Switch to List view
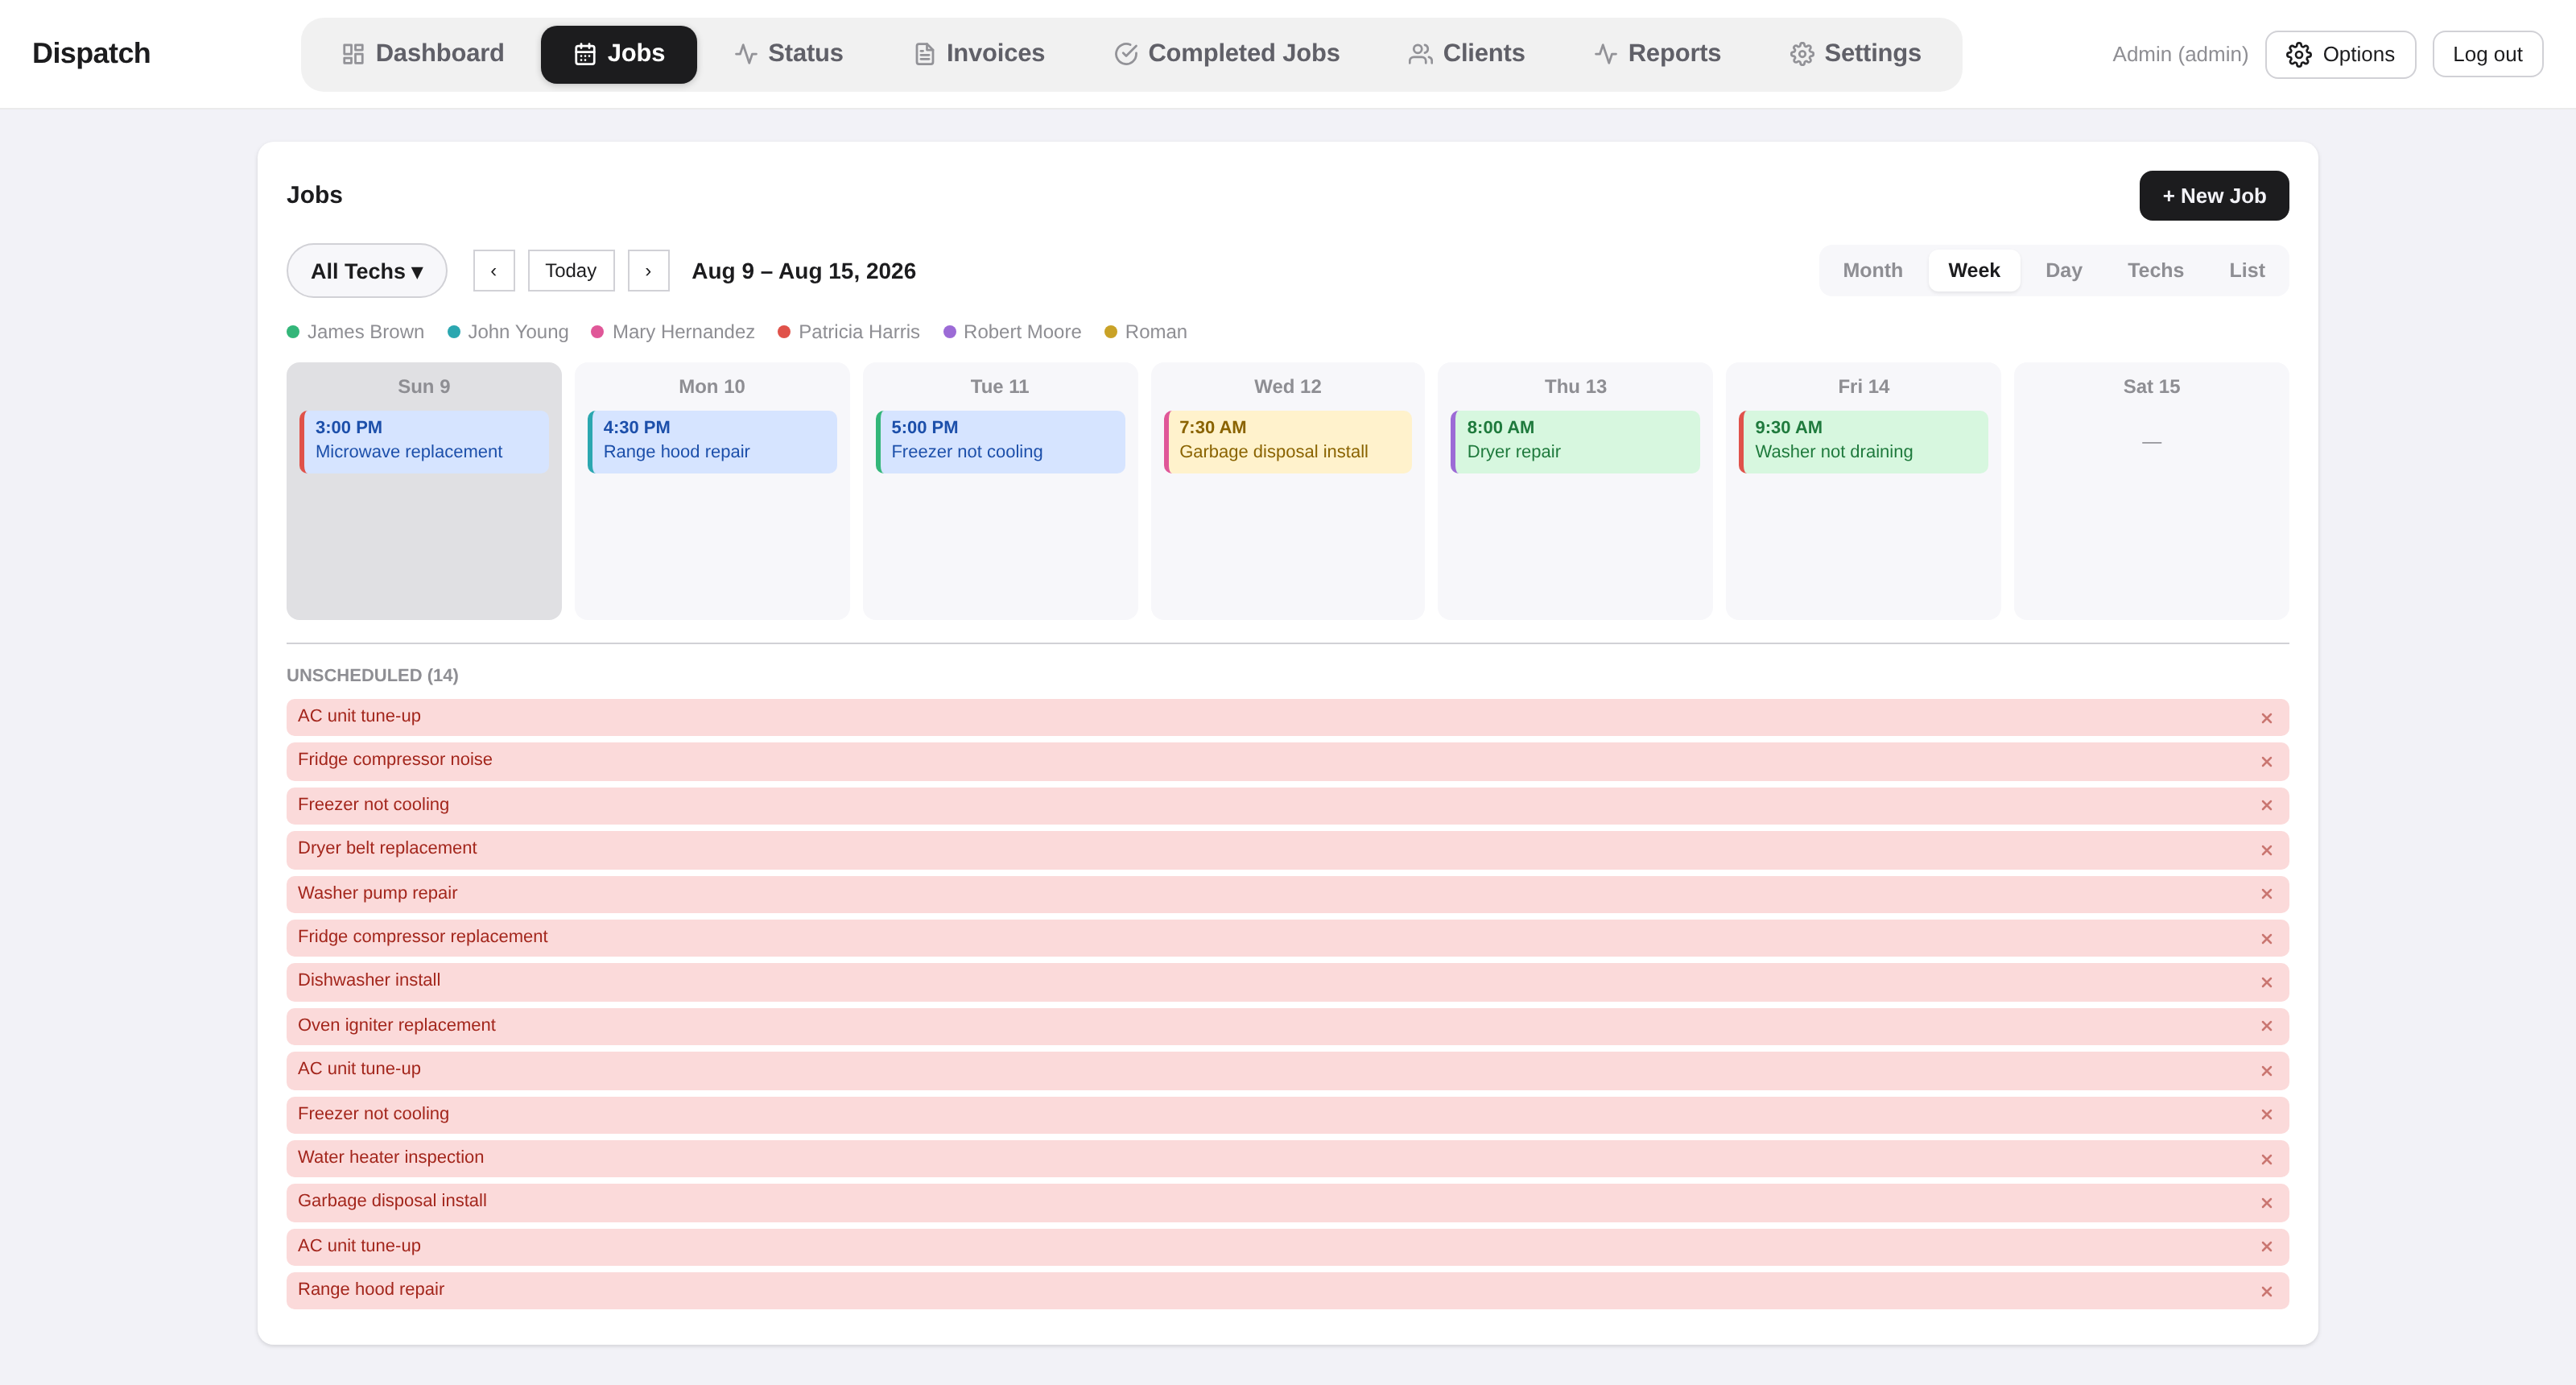Viewport: 2576px width, 1385px height. point(2246,270)
